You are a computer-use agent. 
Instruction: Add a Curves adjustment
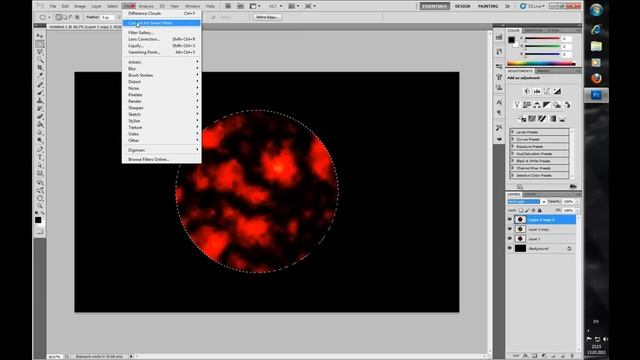(547, 91)
